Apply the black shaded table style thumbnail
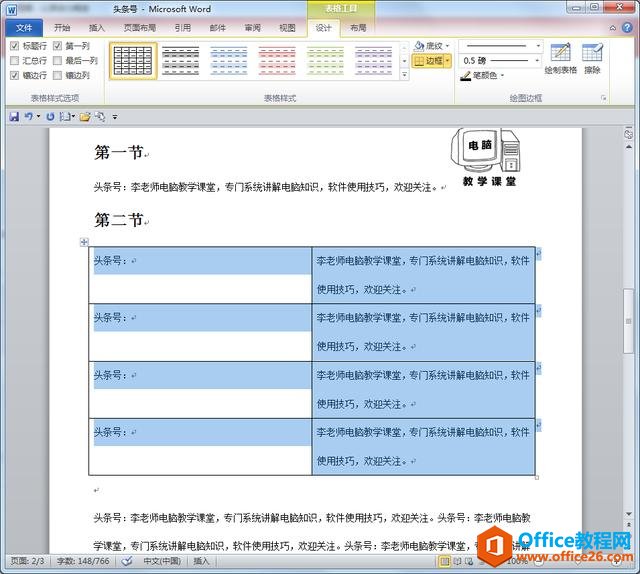Screen dimensions: 640x574 click(x=180, y=61)
